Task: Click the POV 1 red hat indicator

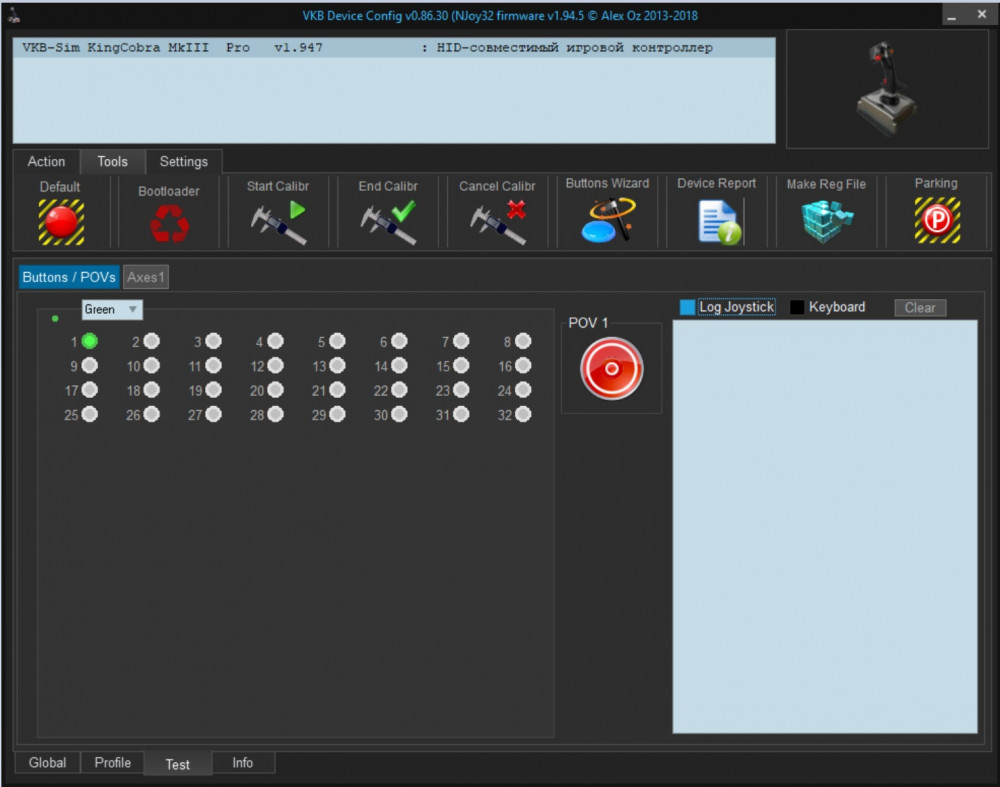Action: (x=612, y=369)
